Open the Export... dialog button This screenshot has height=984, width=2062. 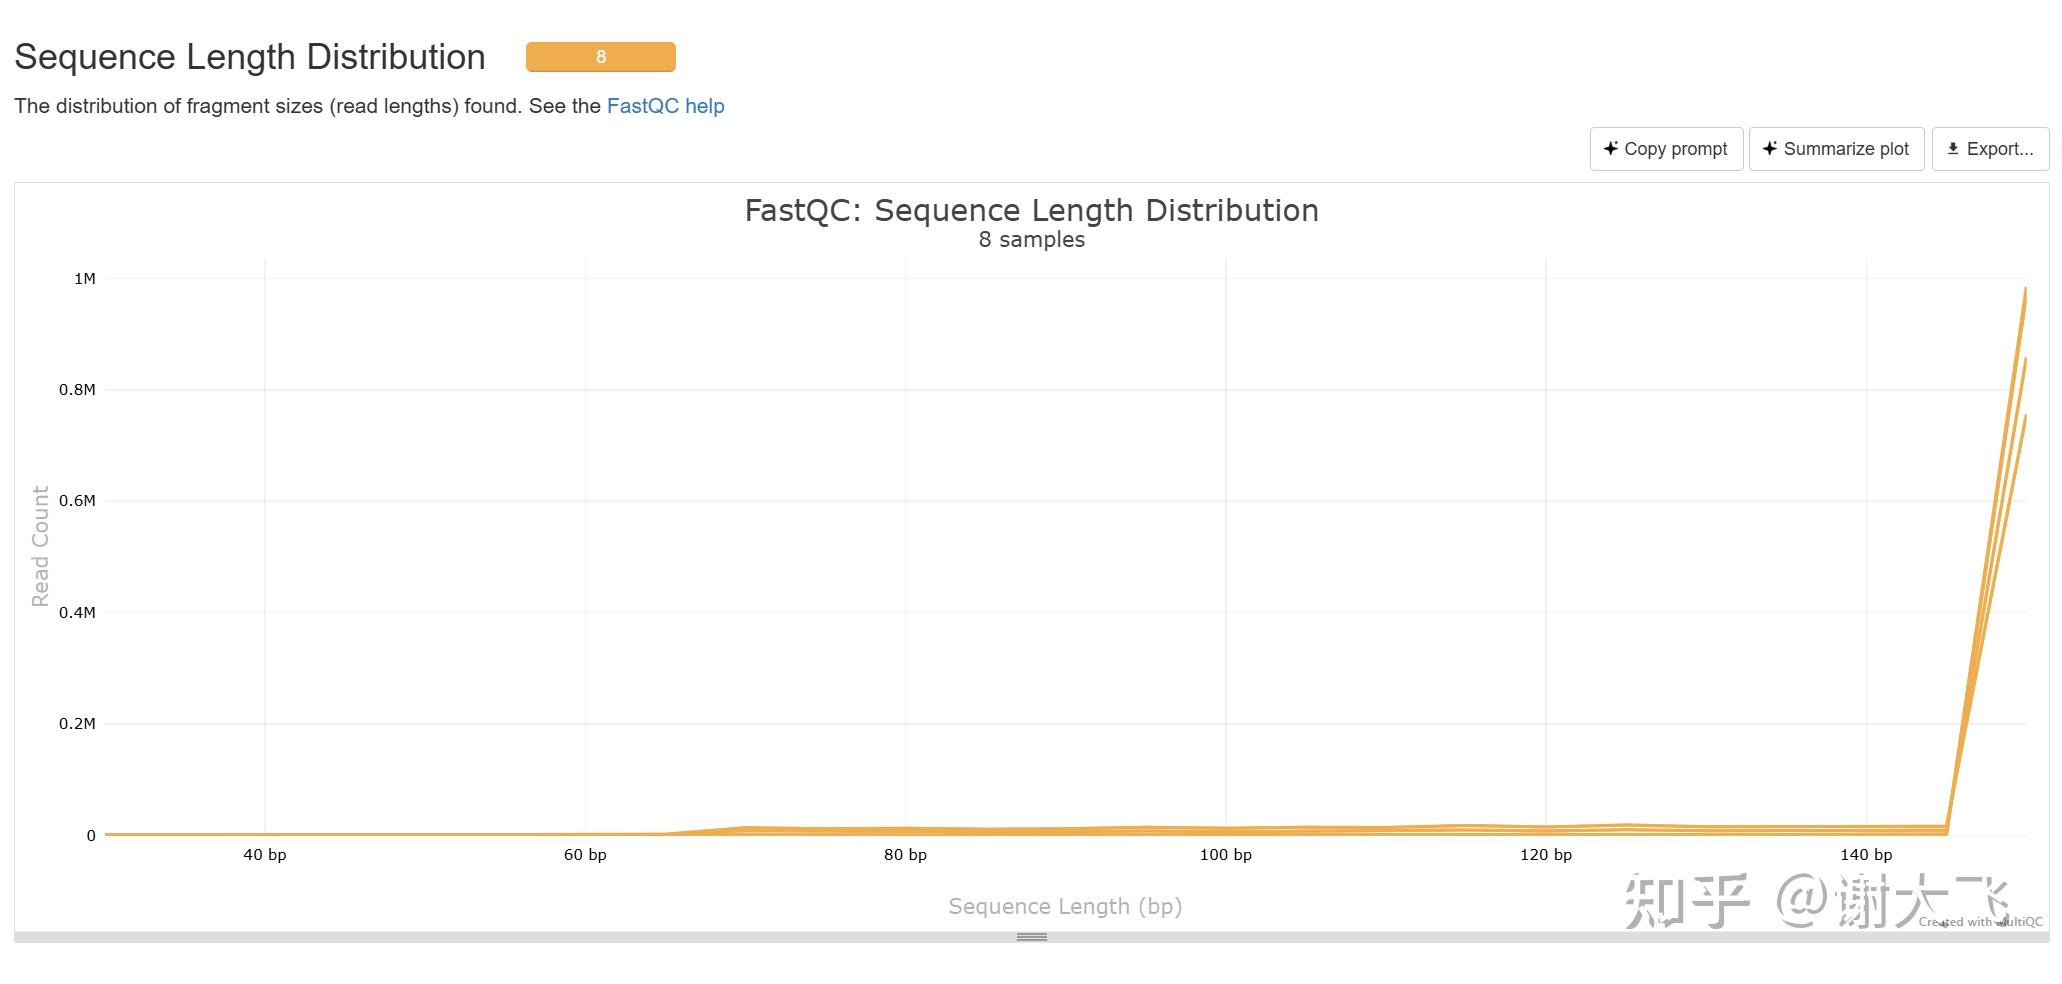coord(1989,149)
